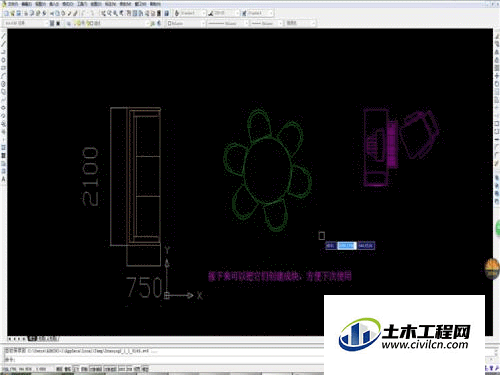Image resolution: width=500 pixels, height=375 pixels.
Task: Open the 编辑 (Edit) menu
Action: tap(27, 4)
